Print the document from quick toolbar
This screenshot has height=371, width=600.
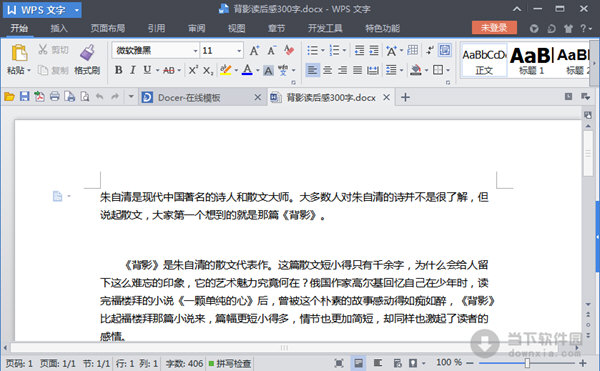click(x=55, y=96)
